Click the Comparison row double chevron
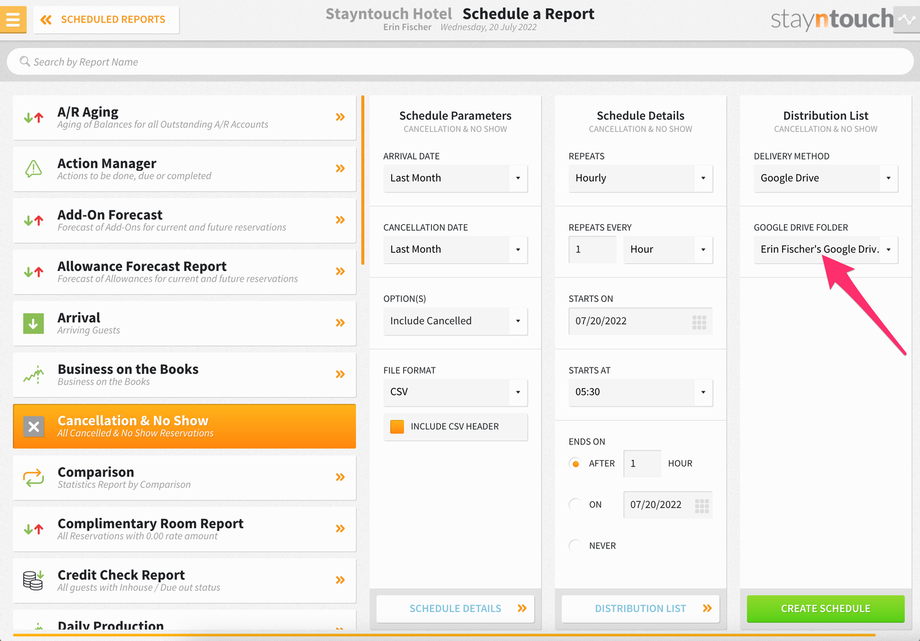The width and height of the screenshot is (920, 641). coord(340,477)
